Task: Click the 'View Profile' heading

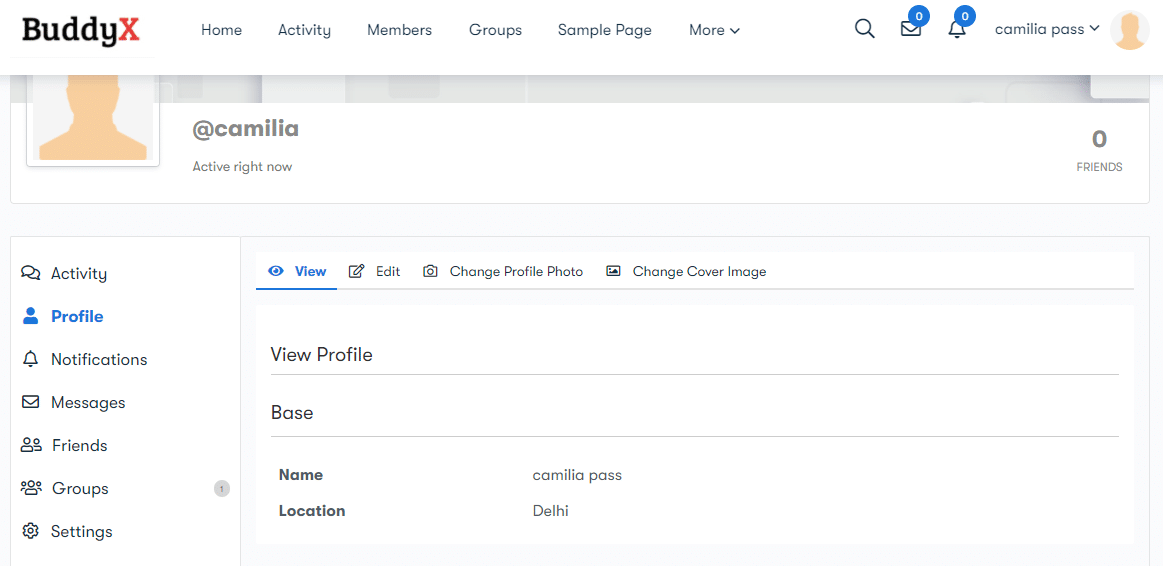Action: tap(321, 355)
